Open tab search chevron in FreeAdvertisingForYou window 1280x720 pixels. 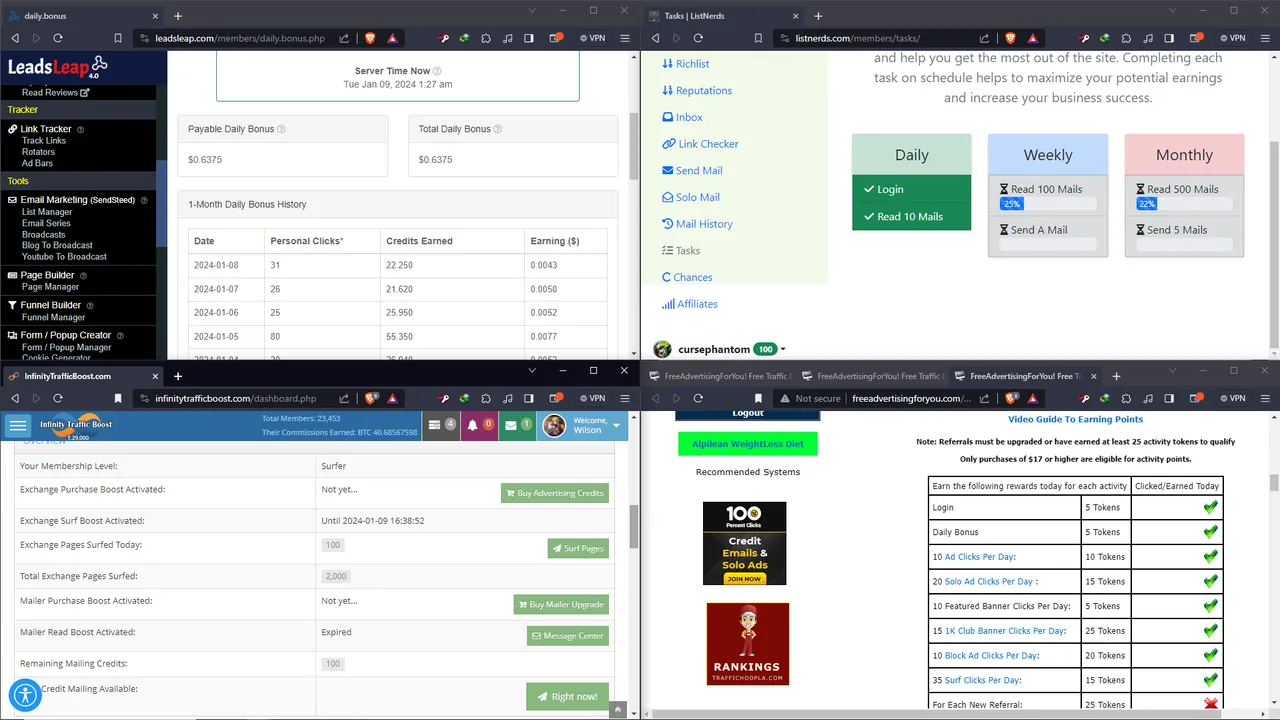point(1171,371)
